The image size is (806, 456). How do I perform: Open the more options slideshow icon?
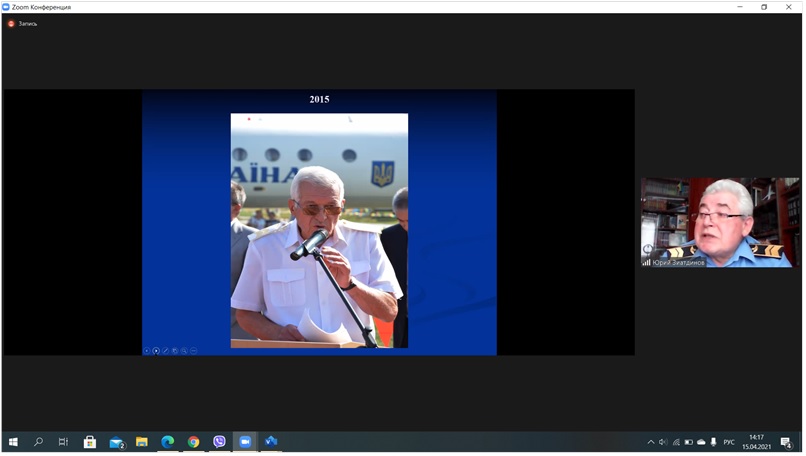193,351
